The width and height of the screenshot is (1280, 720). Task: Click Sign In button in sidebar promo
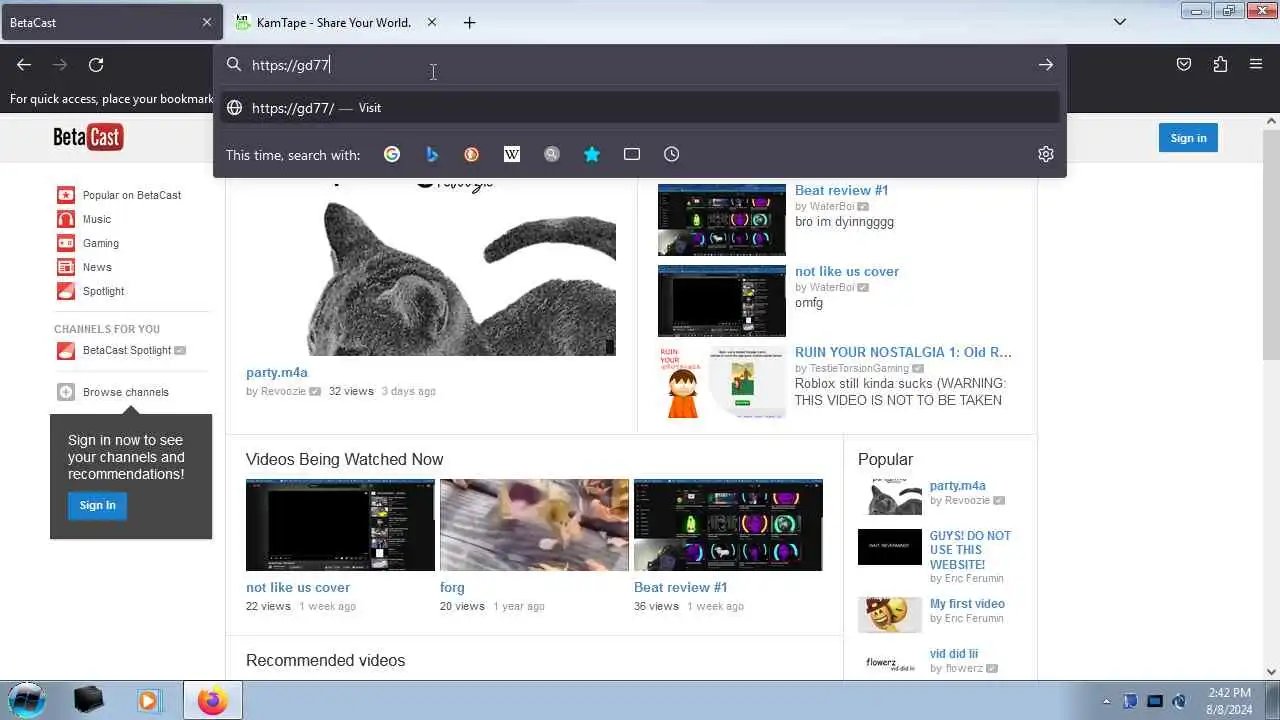point(97,505)
